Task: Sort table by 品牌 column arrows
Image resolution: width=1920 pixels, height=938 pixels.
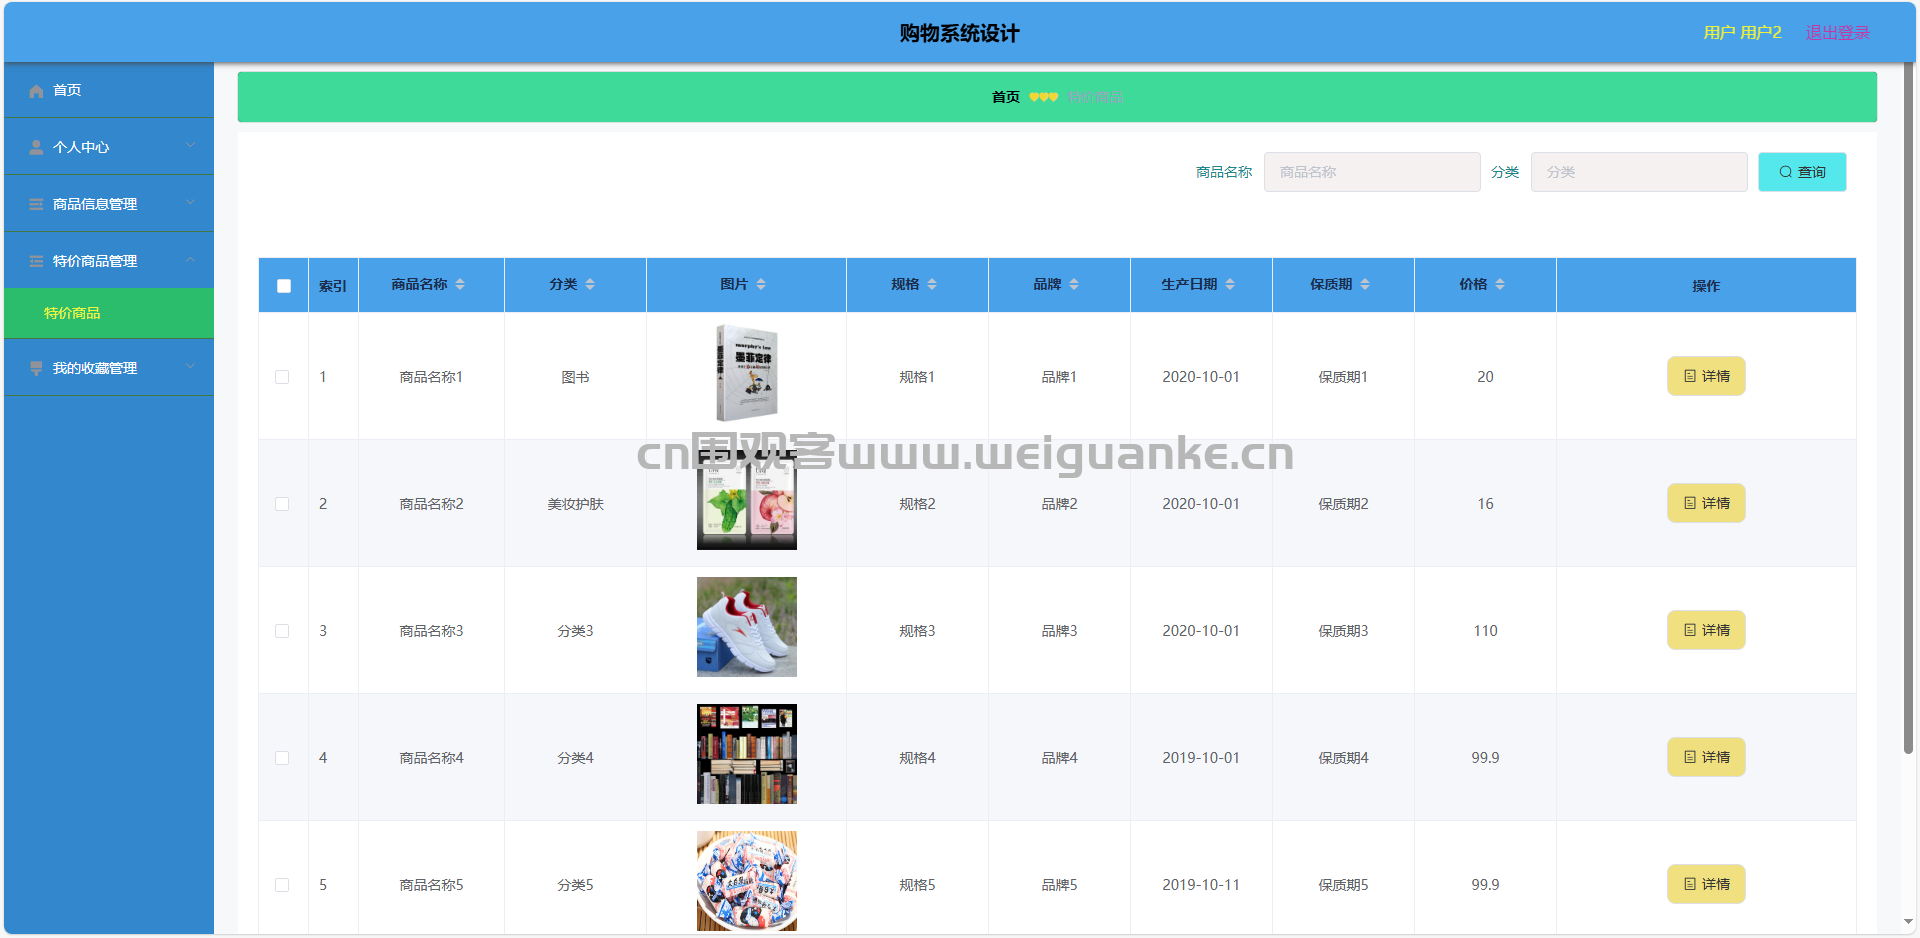Action: tap(1074, 285)
